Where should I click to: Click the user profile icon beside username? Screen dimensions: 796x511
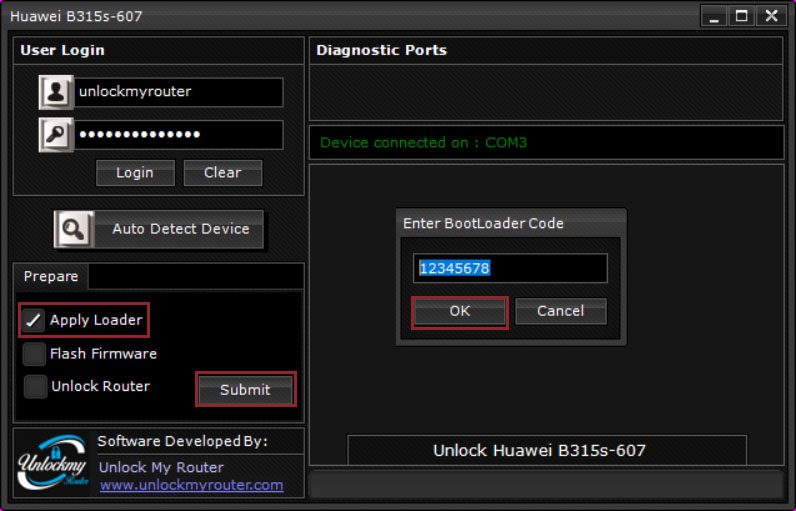[x=56, y=92]
